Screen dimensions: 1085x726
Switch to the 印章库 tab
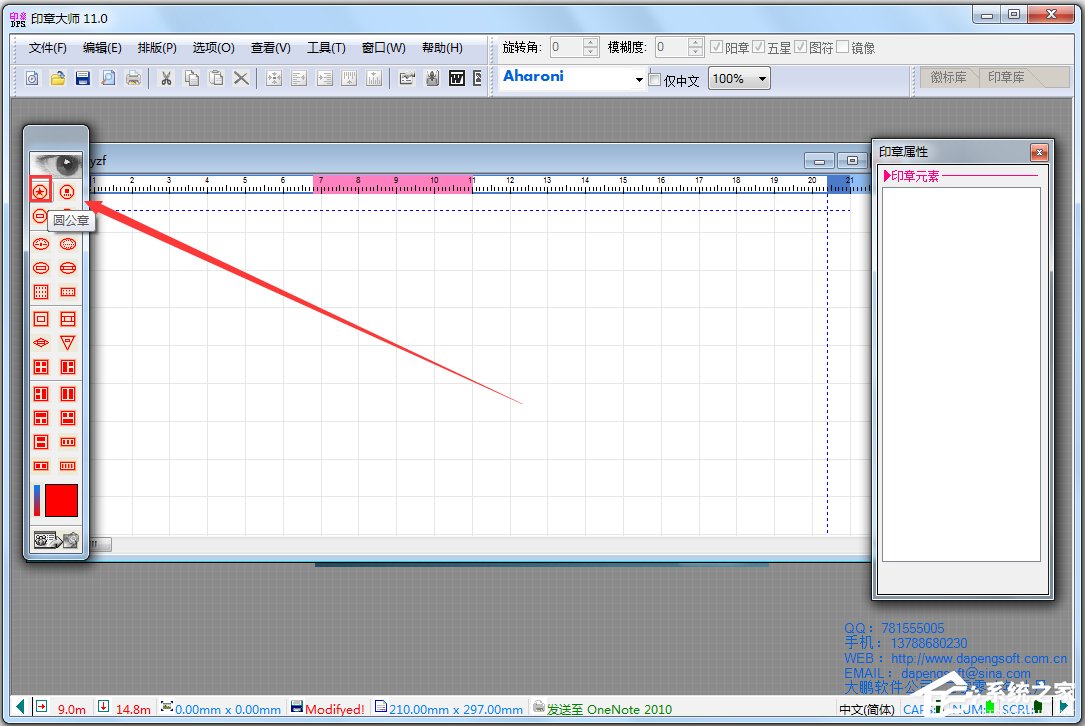(1006, 78)
